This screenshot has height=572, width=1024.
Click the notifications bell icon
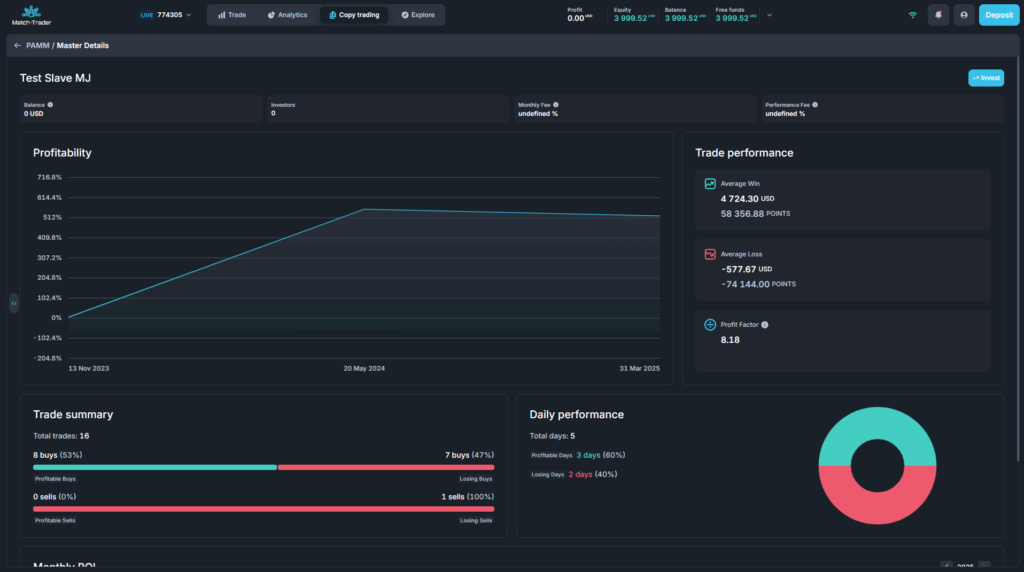(x=938, y=15)
